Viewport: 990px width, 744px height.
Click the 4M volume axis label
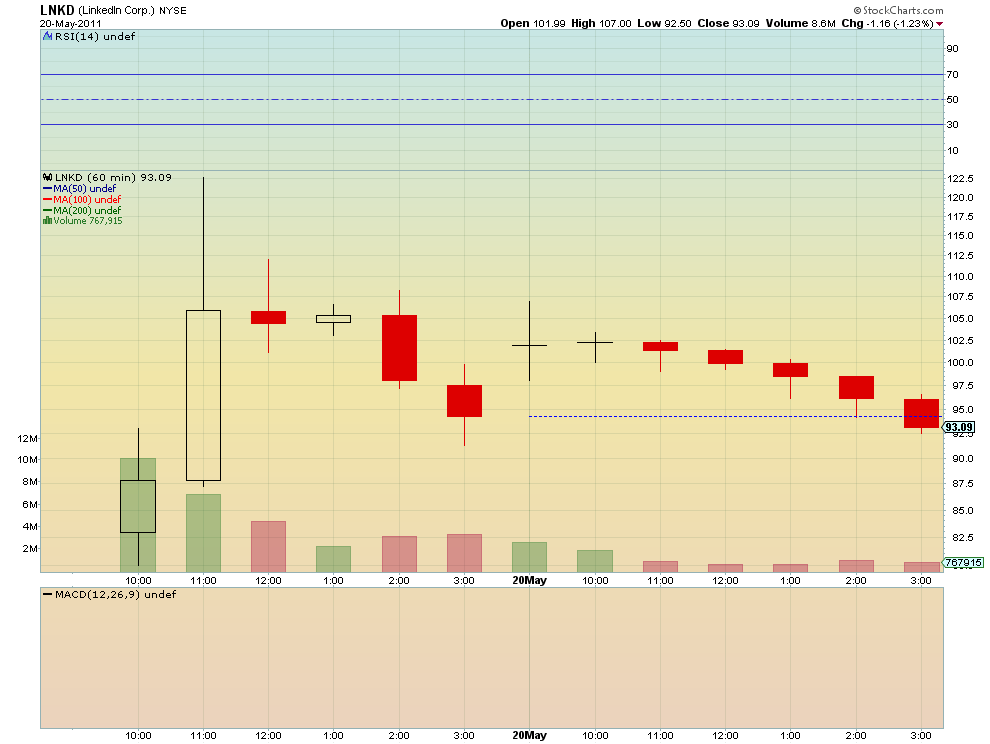coord(30,527)
